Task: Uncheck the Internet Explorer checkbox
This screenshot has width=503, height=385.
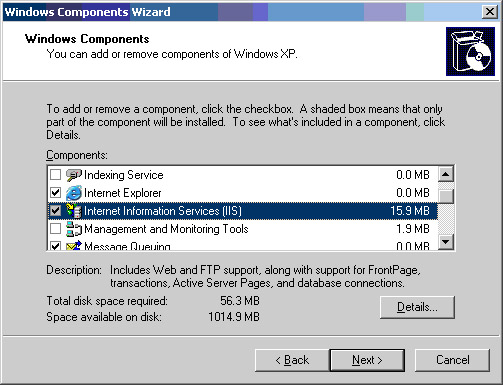Action: pyautogui.click(x=55, y=192)
